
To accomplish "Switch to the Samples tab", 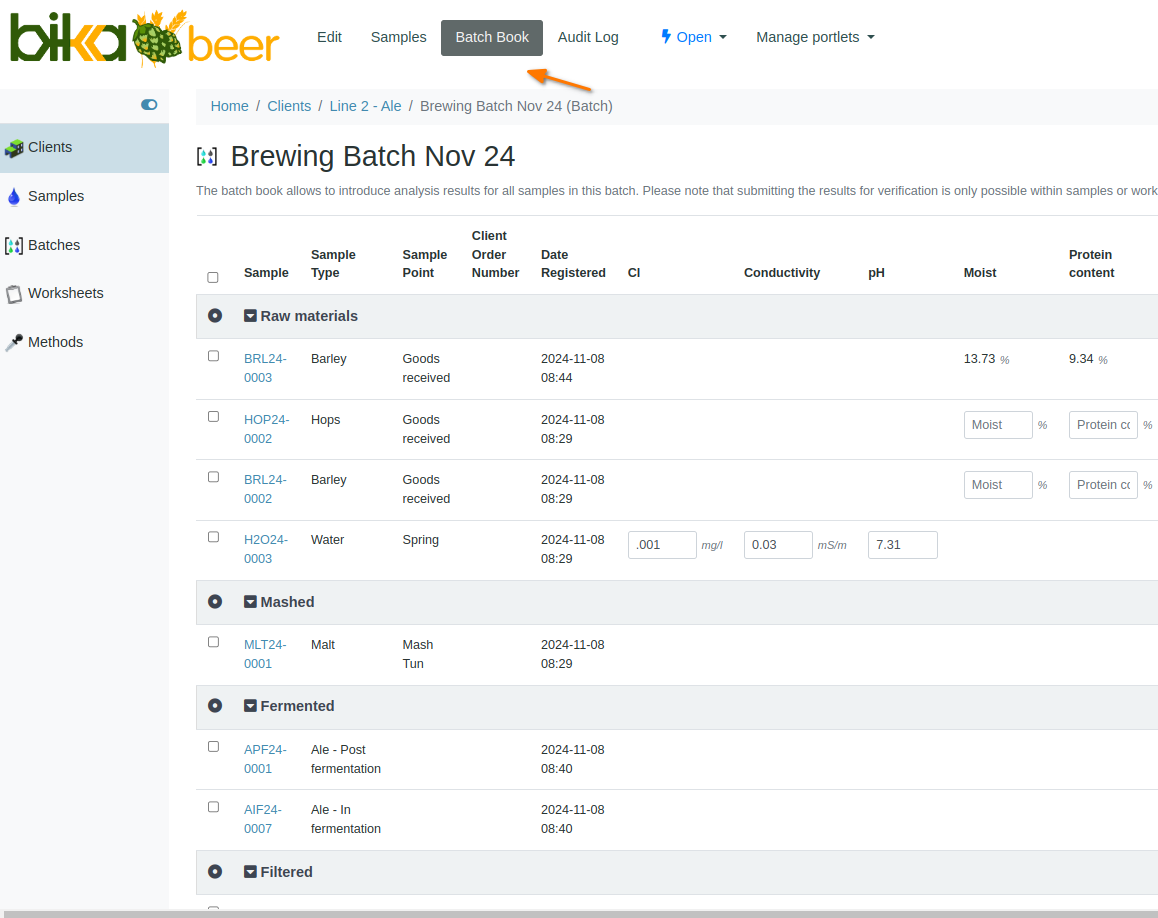I will [x=398, y=36].
